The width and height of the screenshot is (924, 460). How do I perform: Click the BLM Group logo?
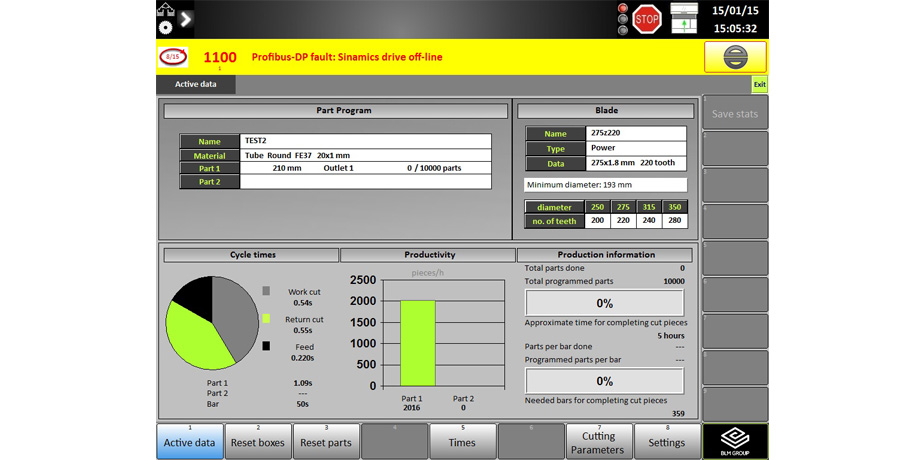click(x=735, y=441)
